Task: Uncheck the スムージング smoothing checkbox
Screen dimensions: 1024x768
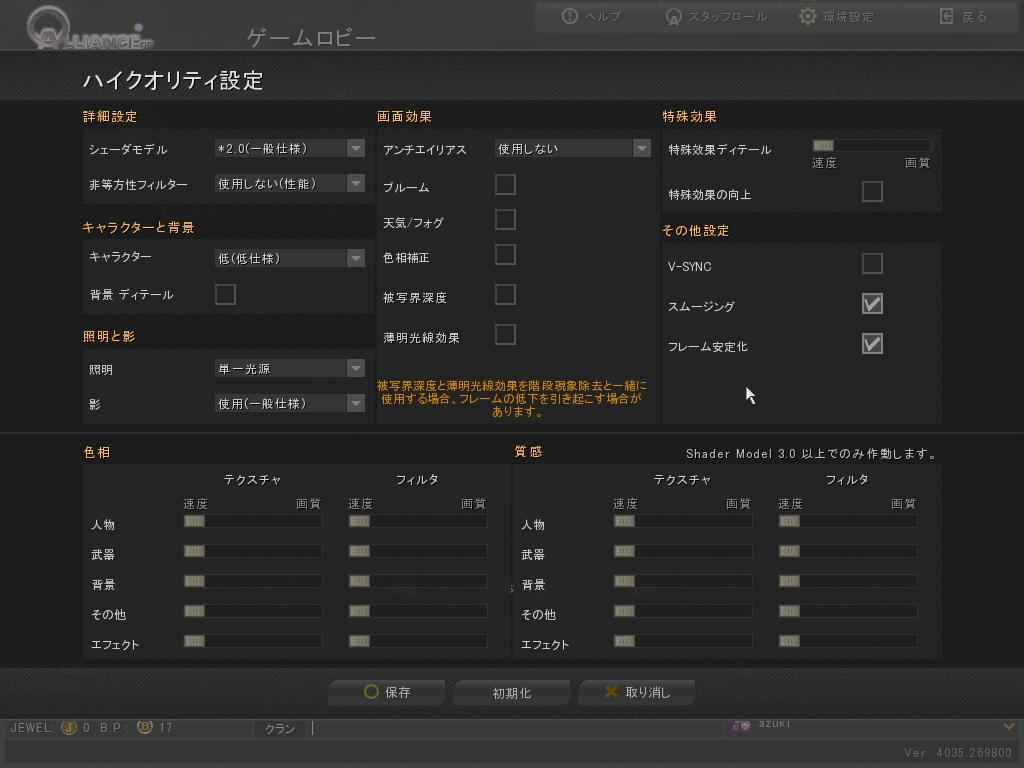Action: pyautogui.click(x=872, y=304)
